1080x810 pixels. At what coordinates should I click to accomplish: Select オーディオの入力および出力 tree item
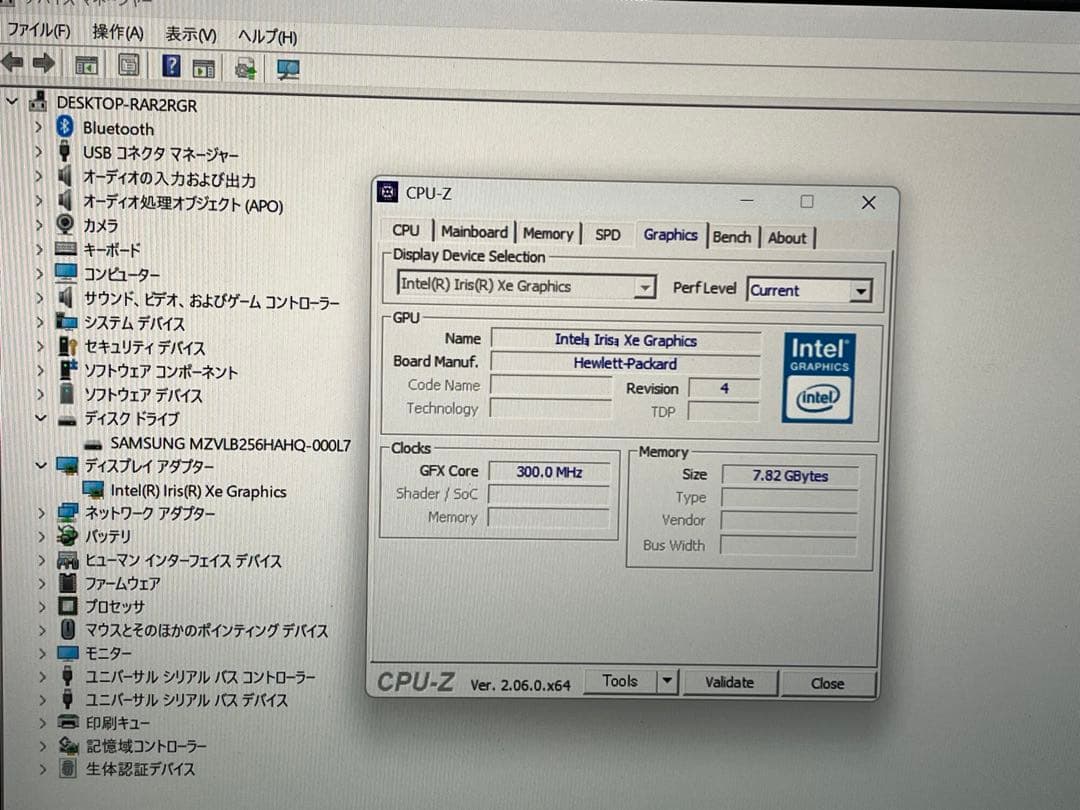(x=169, y=178)
